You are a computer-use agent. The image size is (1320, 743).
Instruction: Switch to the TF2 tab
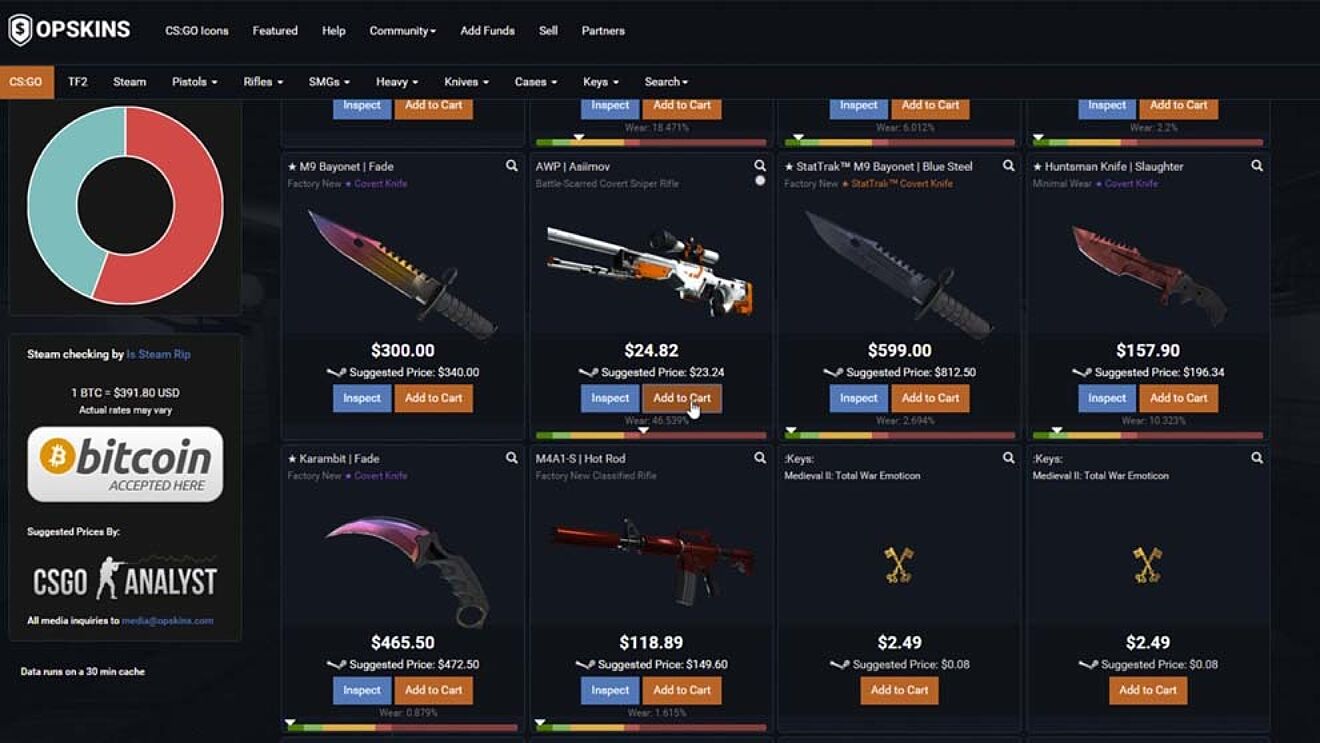click(77, 82)
